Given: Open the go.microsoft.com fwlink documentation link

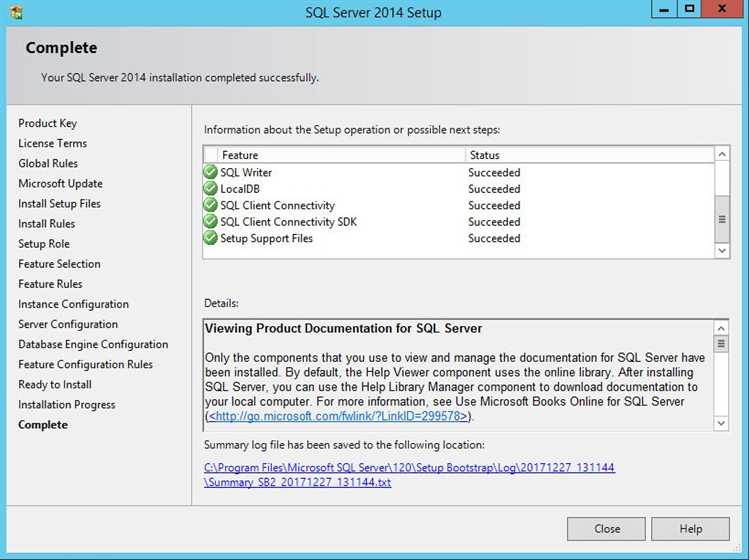Looking at the screenshot, I should [x=338, y=416].
